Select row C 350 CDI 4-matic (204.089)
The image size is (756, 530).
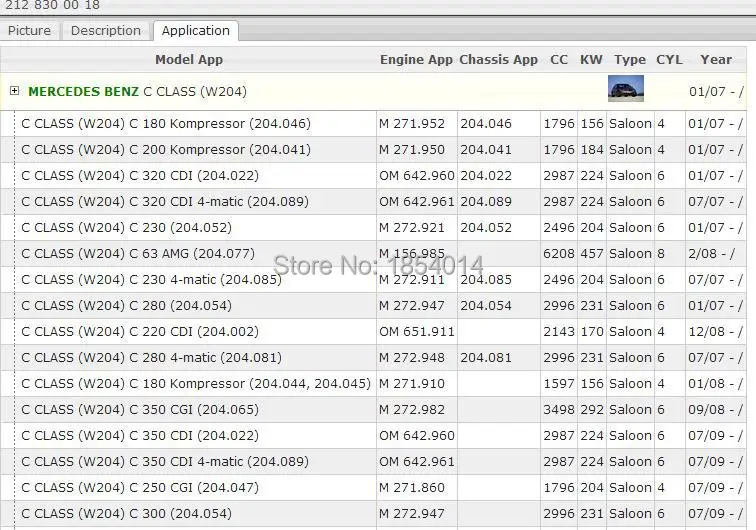(x=374, y=462)
